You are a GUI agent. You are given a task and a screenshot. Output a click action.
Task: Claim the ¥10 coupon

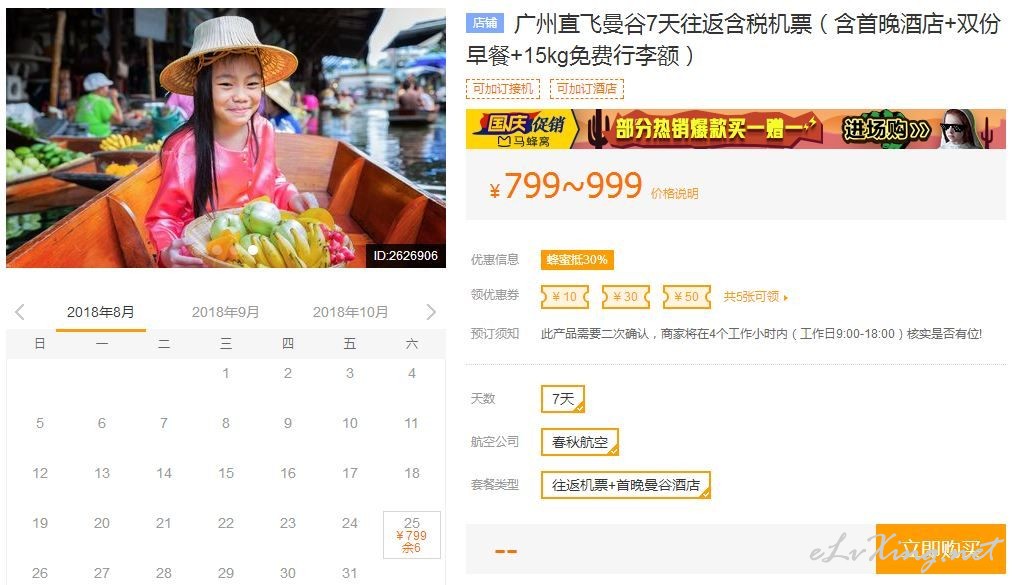[x=565, y=297]
